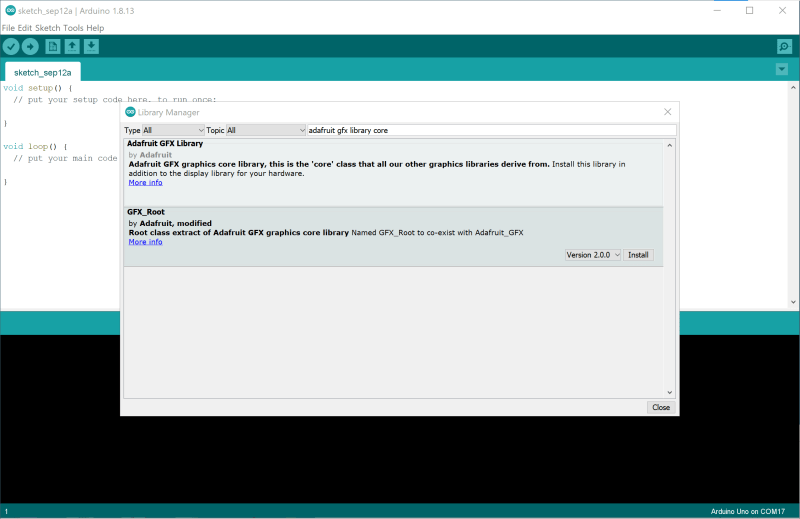Click the editor scroll up arrow
Image resolution: width=800 pixels, height=519 pixels.
click(793, 88)
